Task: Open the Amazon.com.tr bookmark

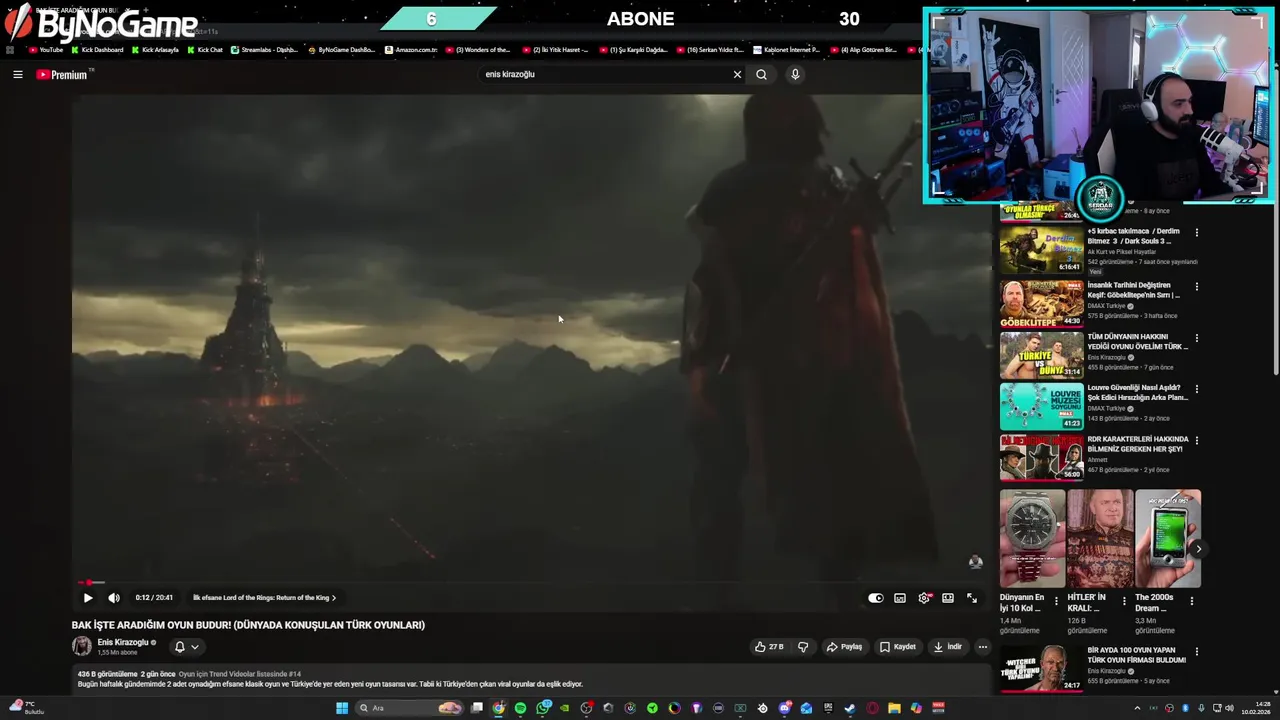Action: (x=412, y=50)
